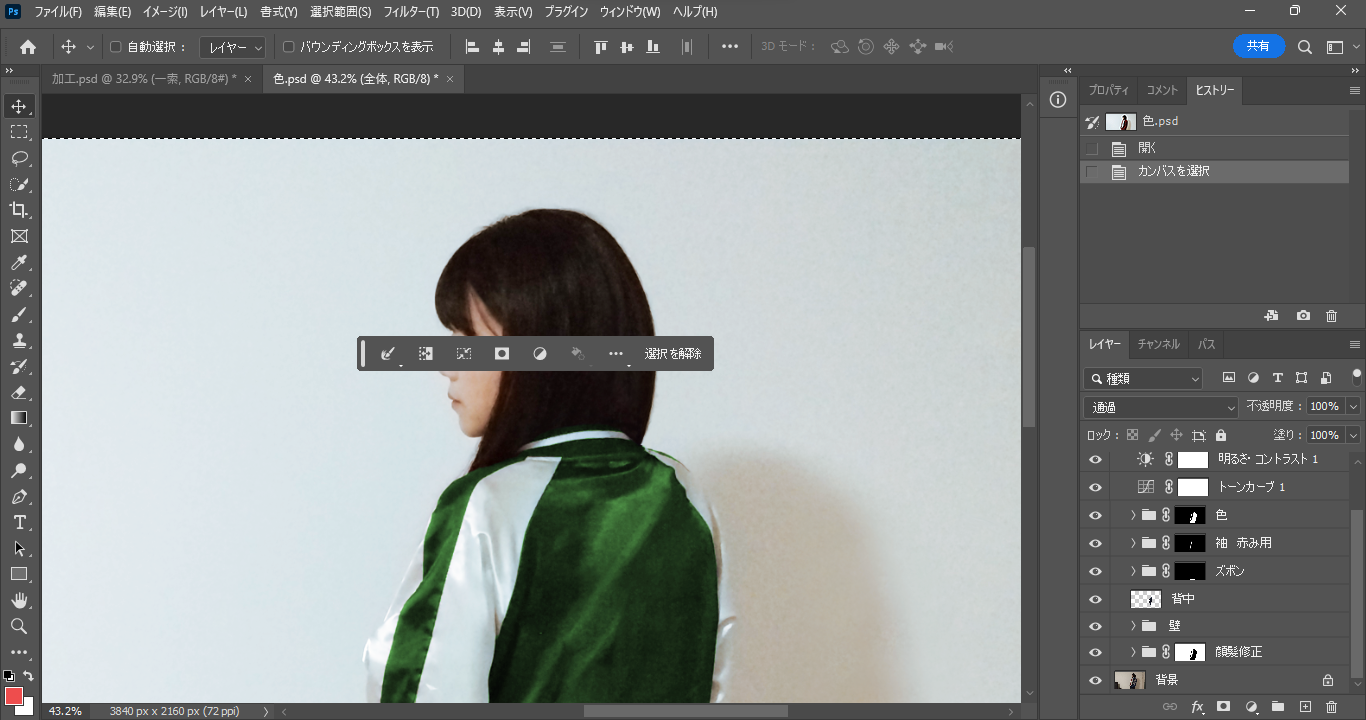Expand the 色 layer group

tap(1133, 515)
